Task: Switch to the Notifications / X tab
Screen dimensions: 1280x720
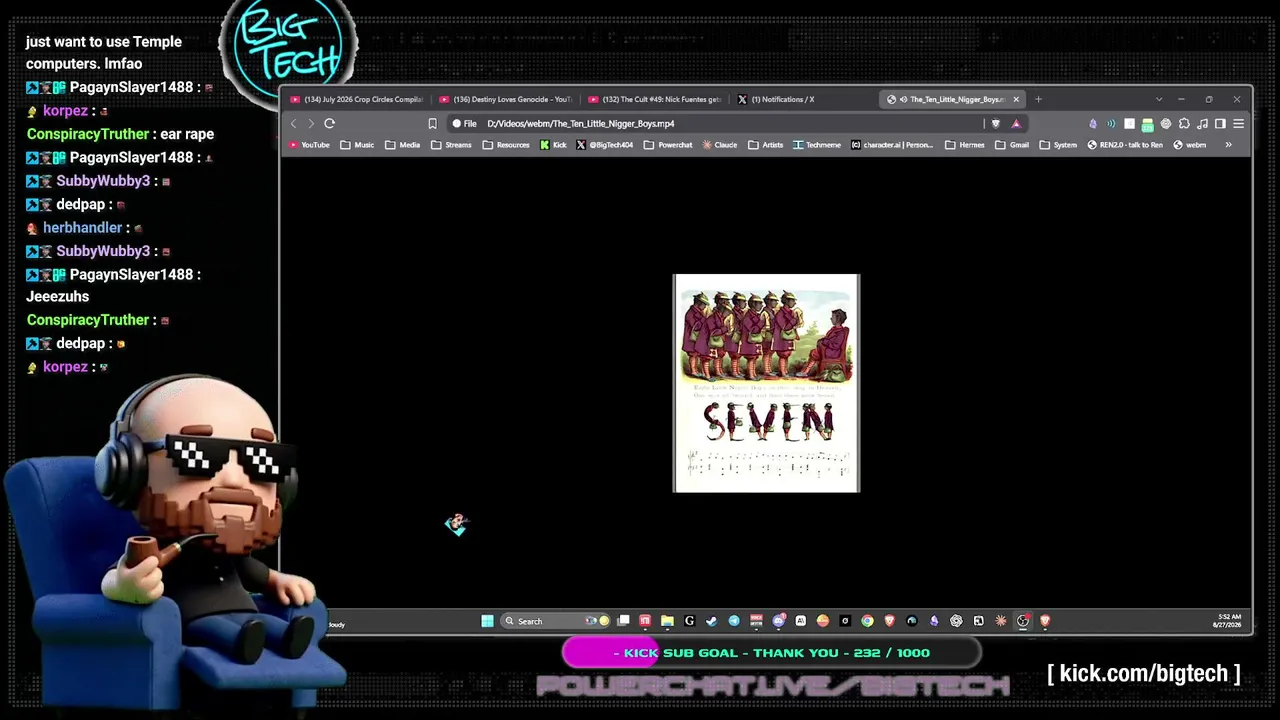Action: 805,99
